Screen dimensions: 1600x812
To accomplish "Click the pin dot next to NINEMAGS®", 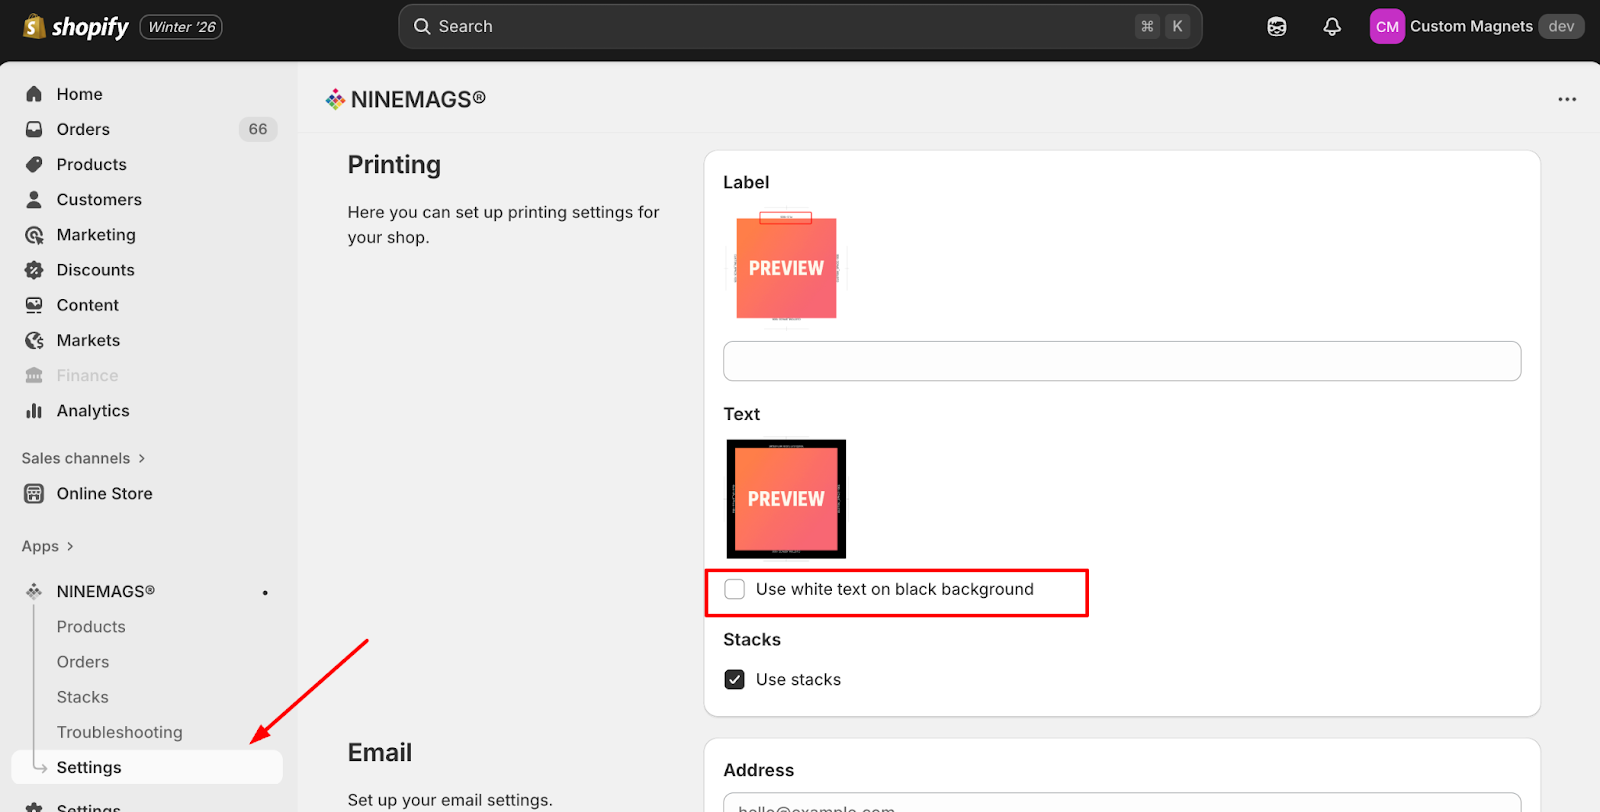I will tap(265, 593).
